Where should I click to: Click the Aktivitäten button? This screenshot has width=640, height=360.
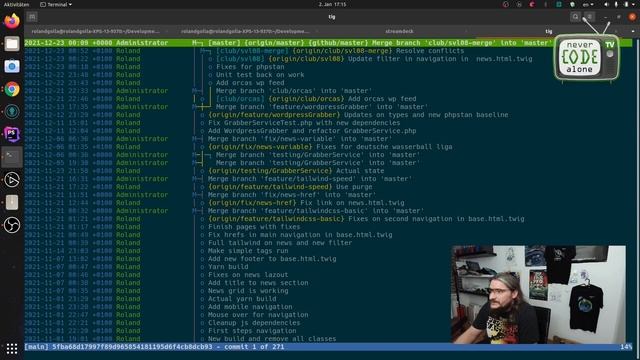[16, 4]
